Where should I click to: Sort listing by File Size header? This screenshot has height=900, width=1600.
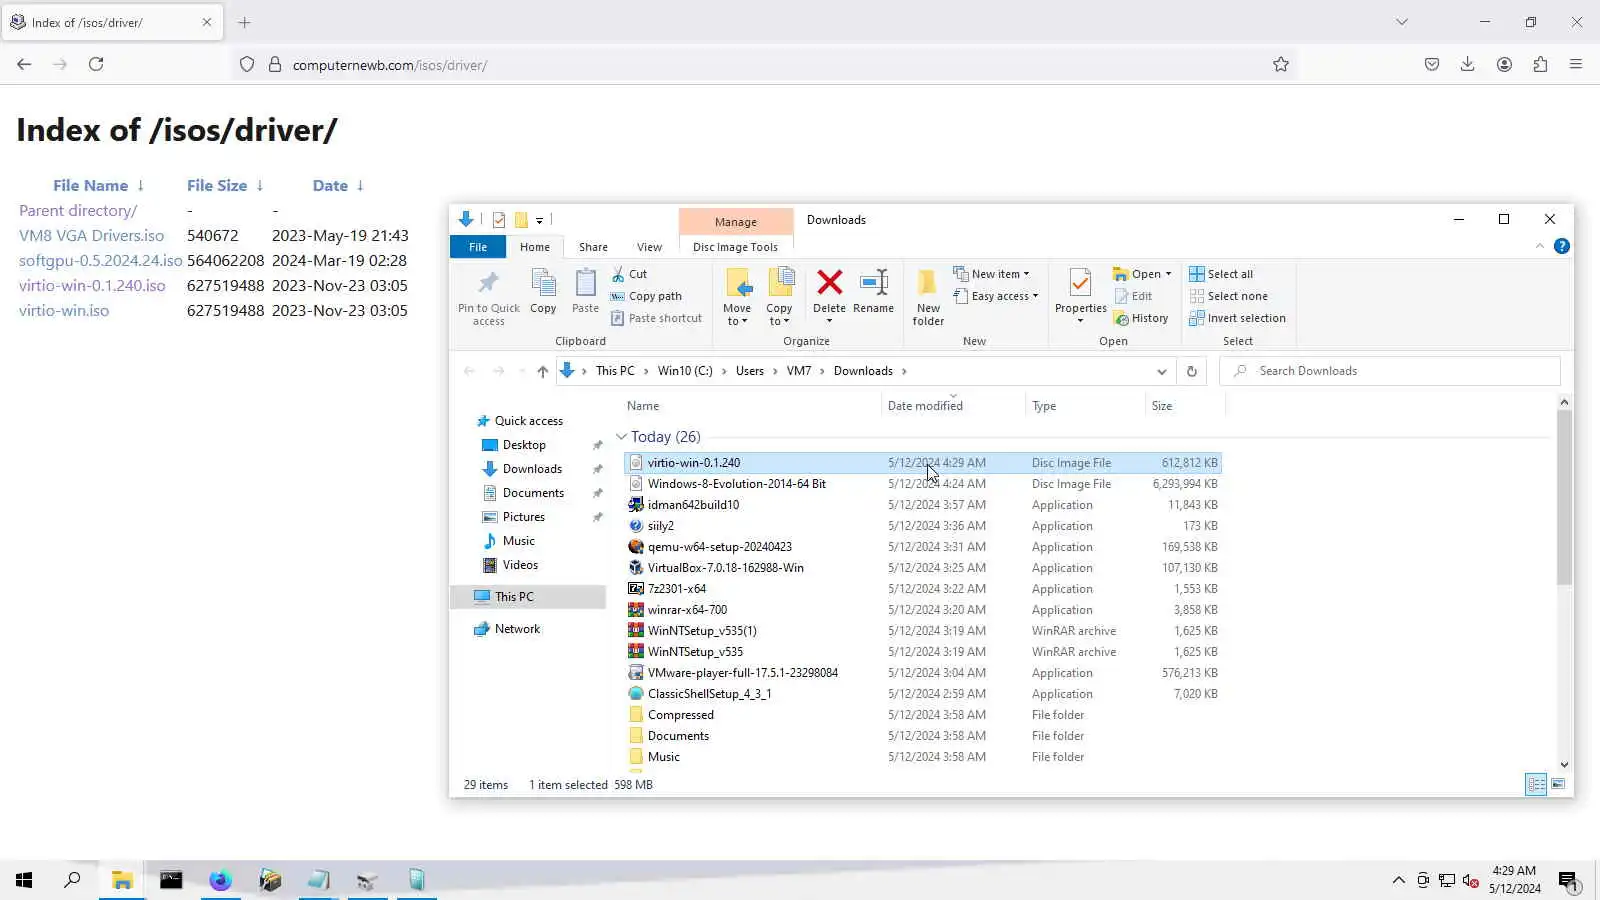(x=217, y=186)
